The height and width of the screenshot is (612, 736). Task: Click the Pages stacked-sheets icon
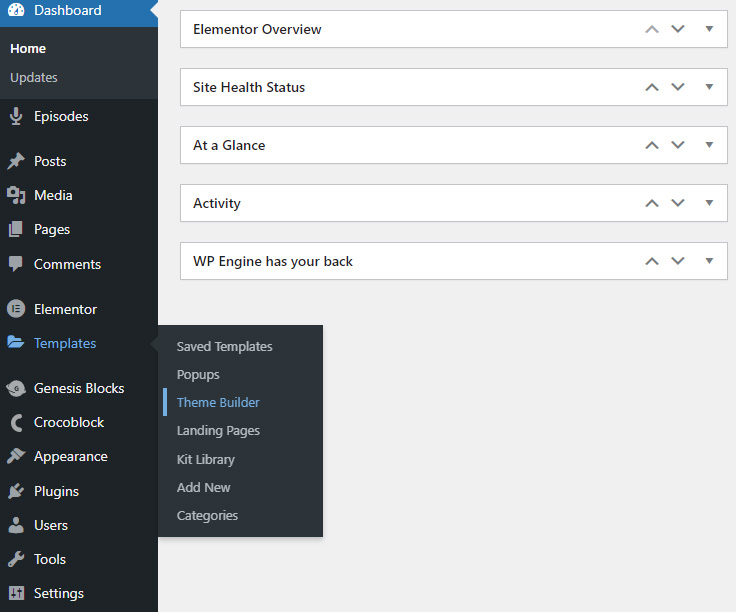pos(15,229)
